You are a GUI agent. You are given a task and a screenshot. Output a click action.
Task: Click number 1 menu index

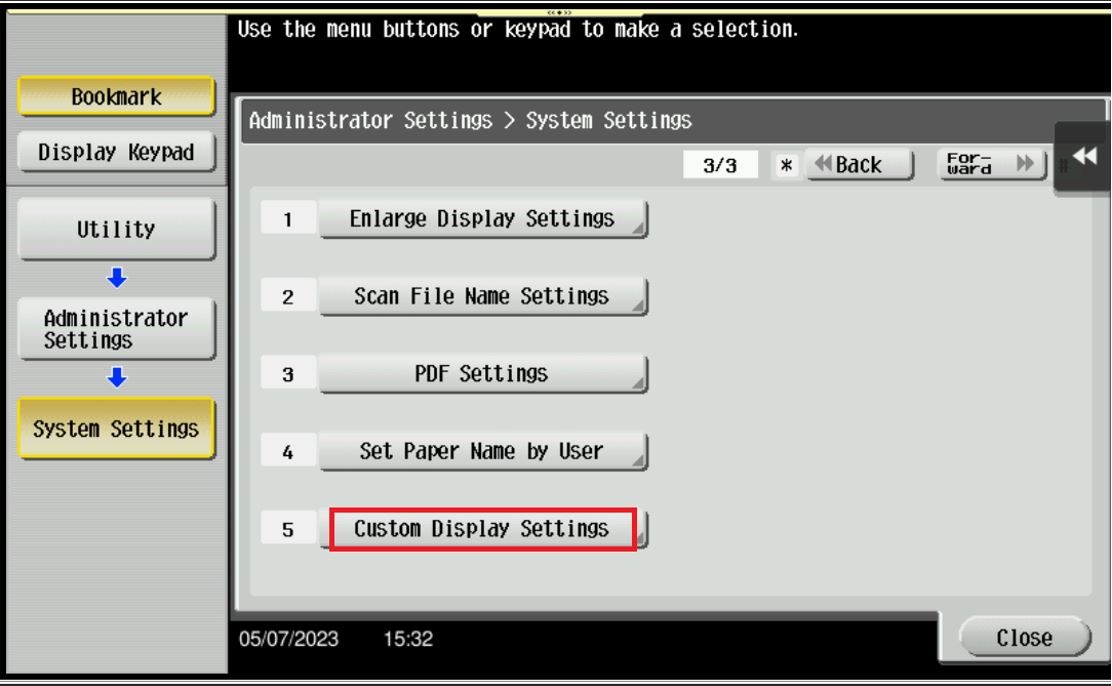point(288,219)
